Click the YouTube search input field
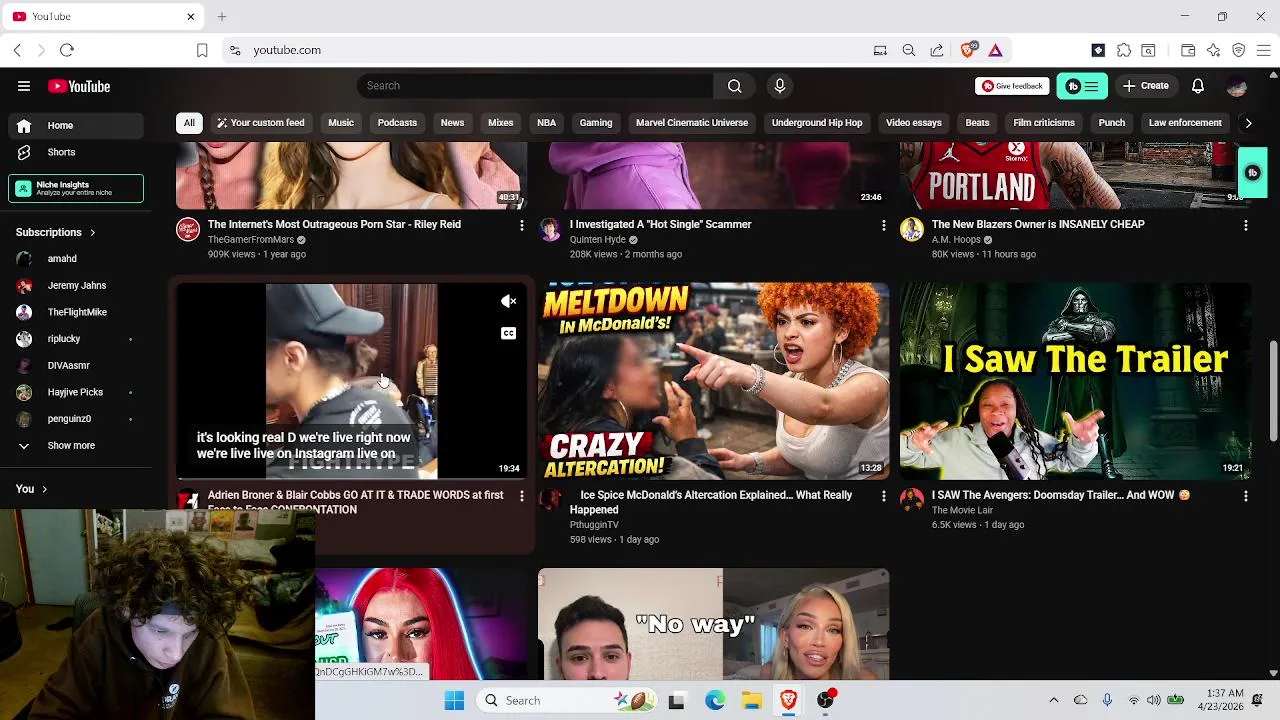 coord(535,86)
